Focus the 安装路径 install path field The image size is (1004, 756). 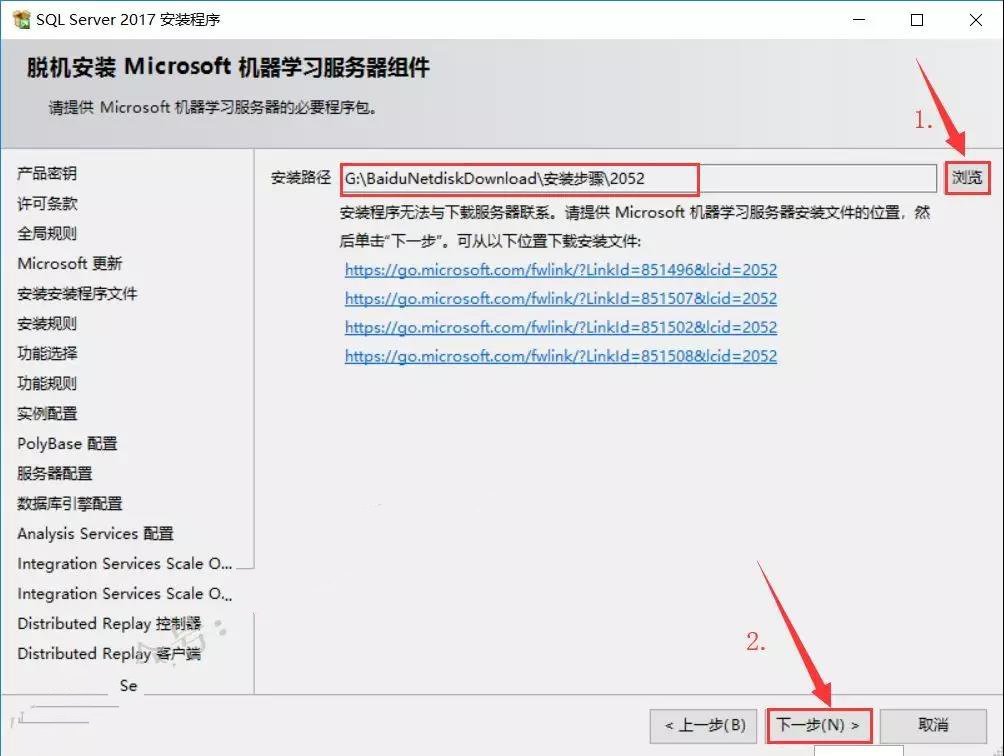638,178
